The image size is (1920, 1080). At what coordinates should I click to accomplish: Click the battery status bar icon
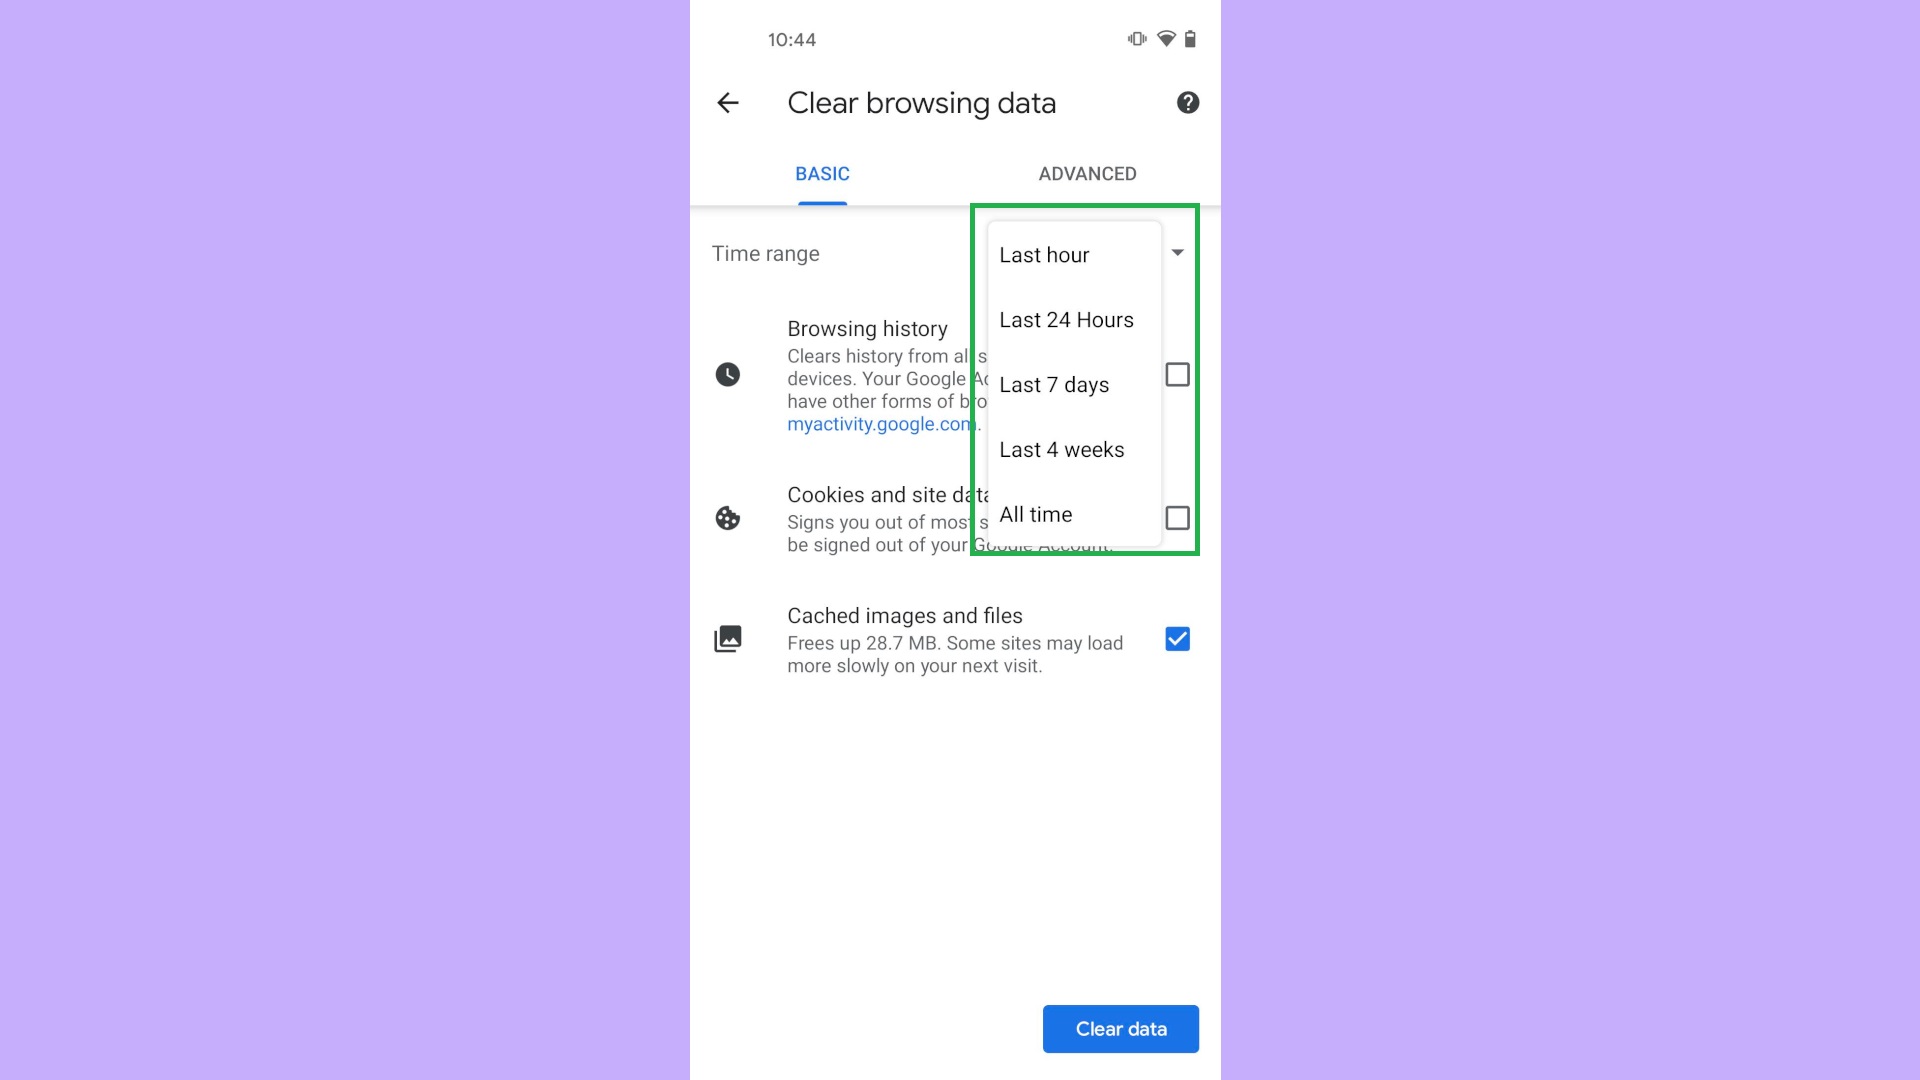tap(1188, 38)
